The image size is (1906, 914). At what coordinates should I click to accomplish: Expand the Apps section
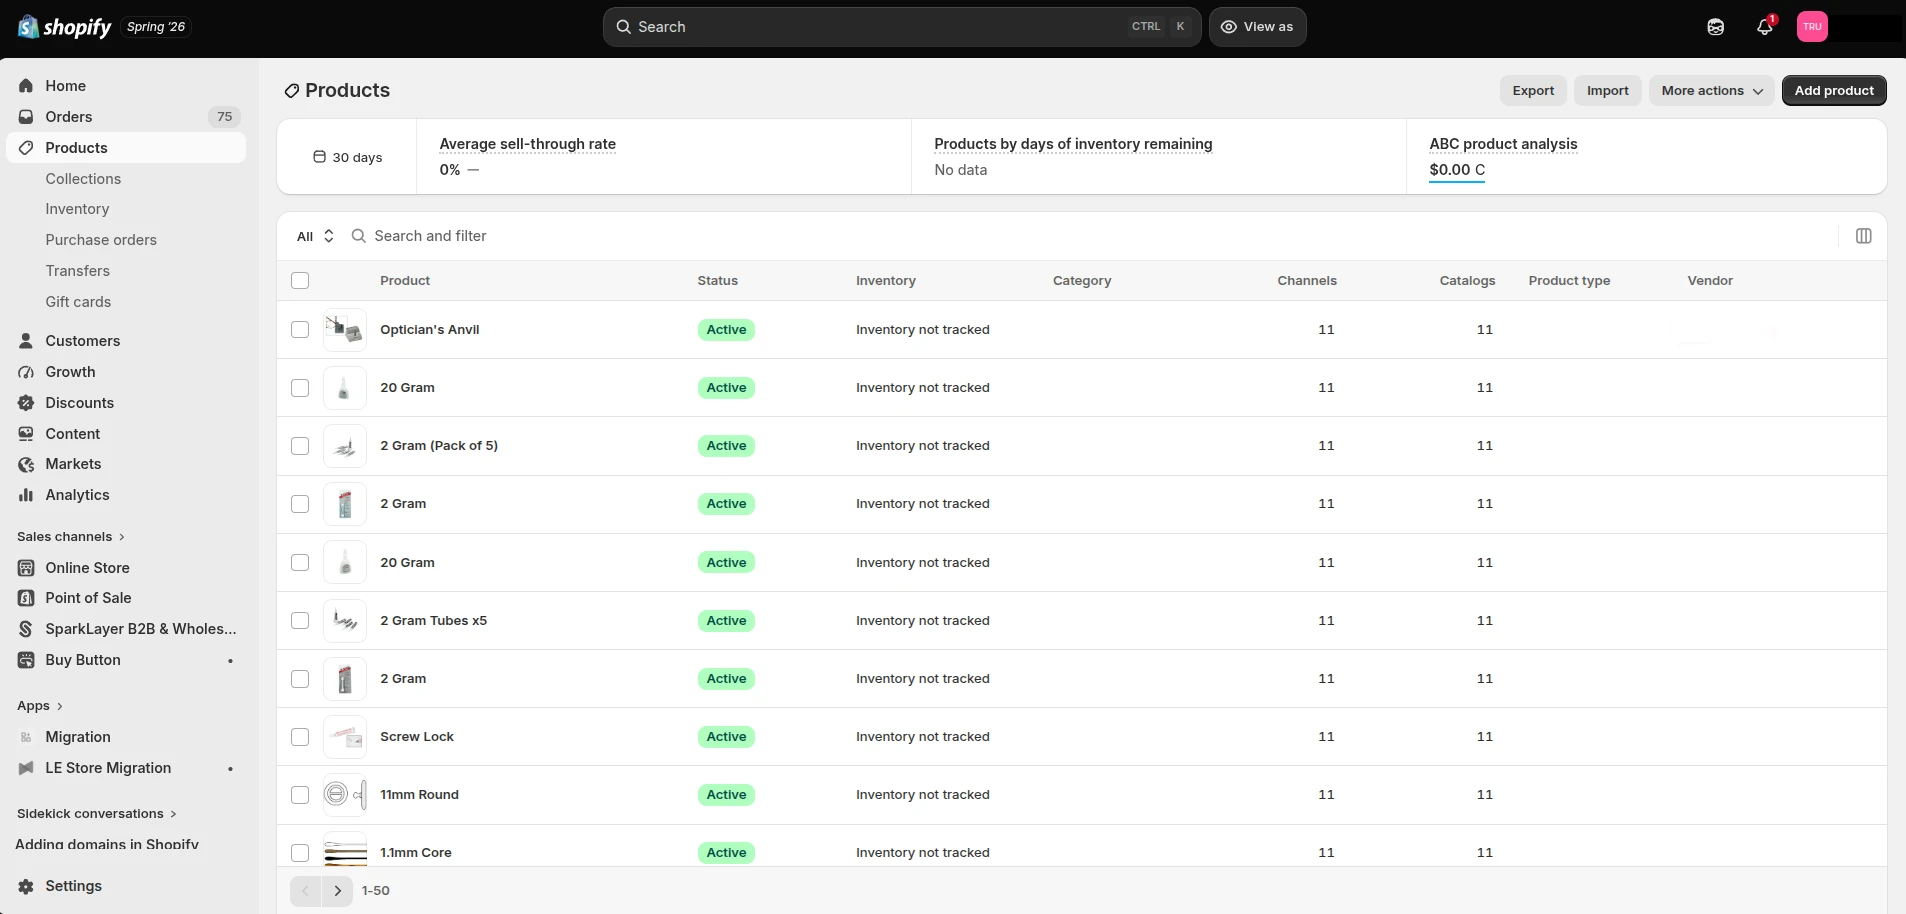coord(40,706)
